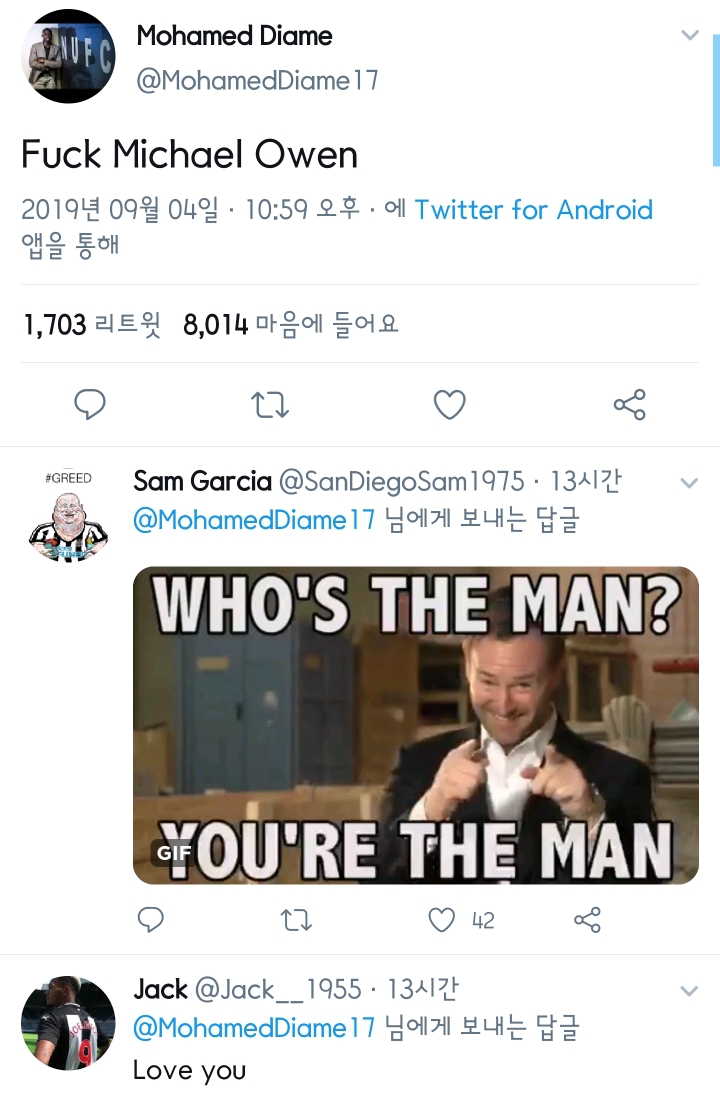This screenshot has width=720, height=1098.
Task: Click the reply icon on Sam Garcia's tweet
Action: pos(151,919)
